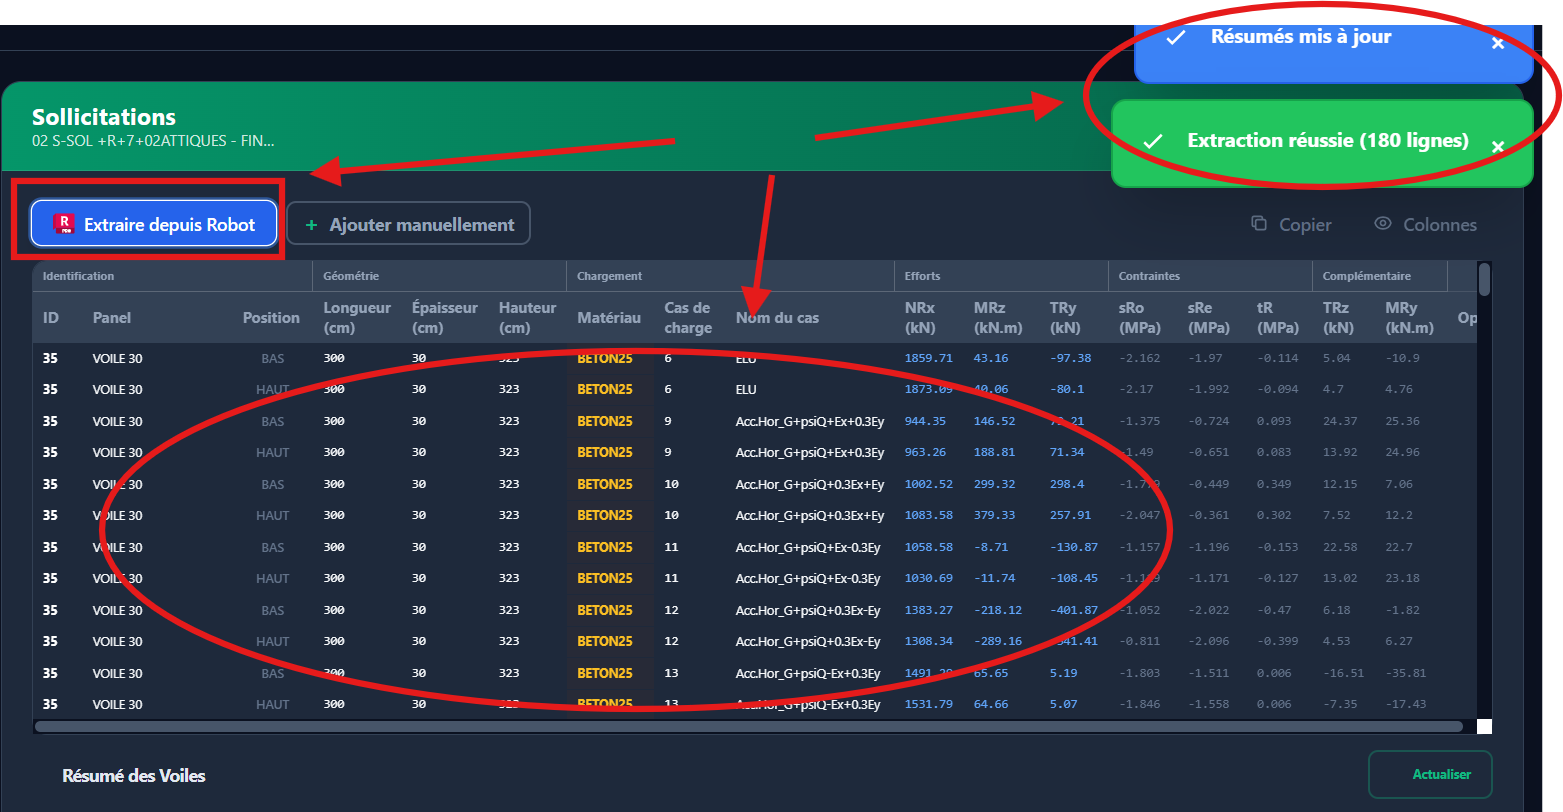Select the Contraintes column group header
Viewport: 1563px width, 812px height.
click(1149, 276)
